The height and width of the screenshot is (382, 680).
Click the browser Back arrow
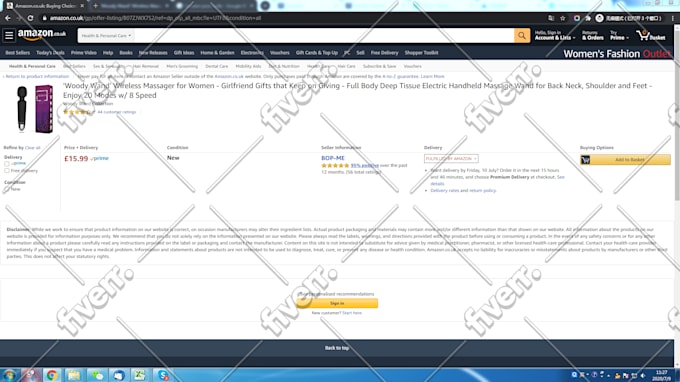pos(8,18)
